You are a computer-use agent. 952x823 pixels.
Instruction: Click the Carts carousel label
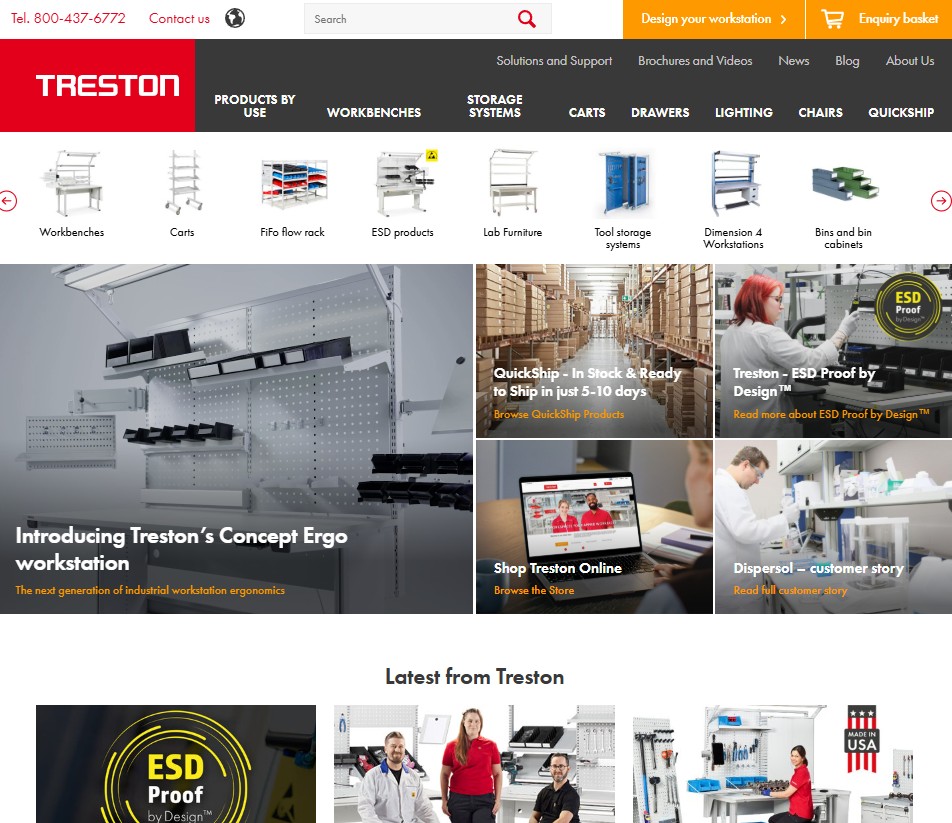tap(182, 232)
